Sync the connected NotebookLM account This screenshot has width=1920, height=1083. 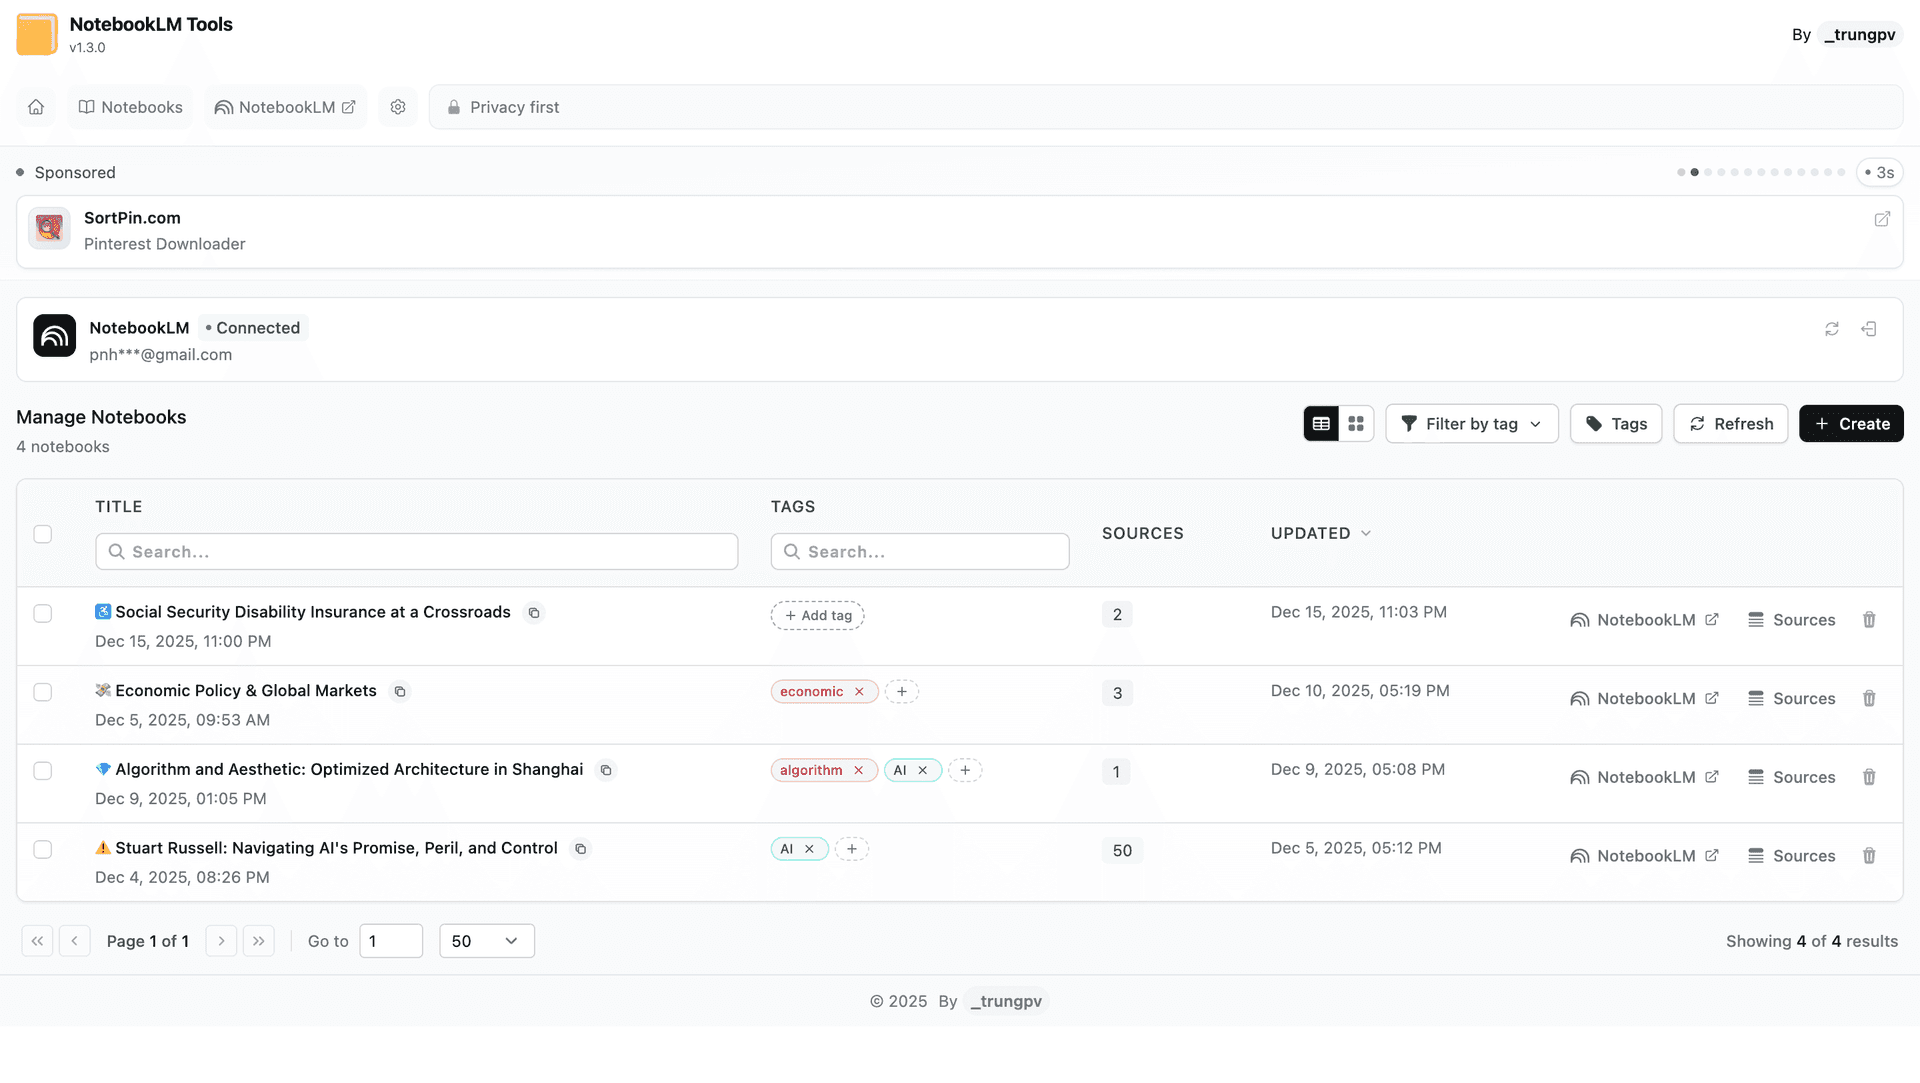1832,329
